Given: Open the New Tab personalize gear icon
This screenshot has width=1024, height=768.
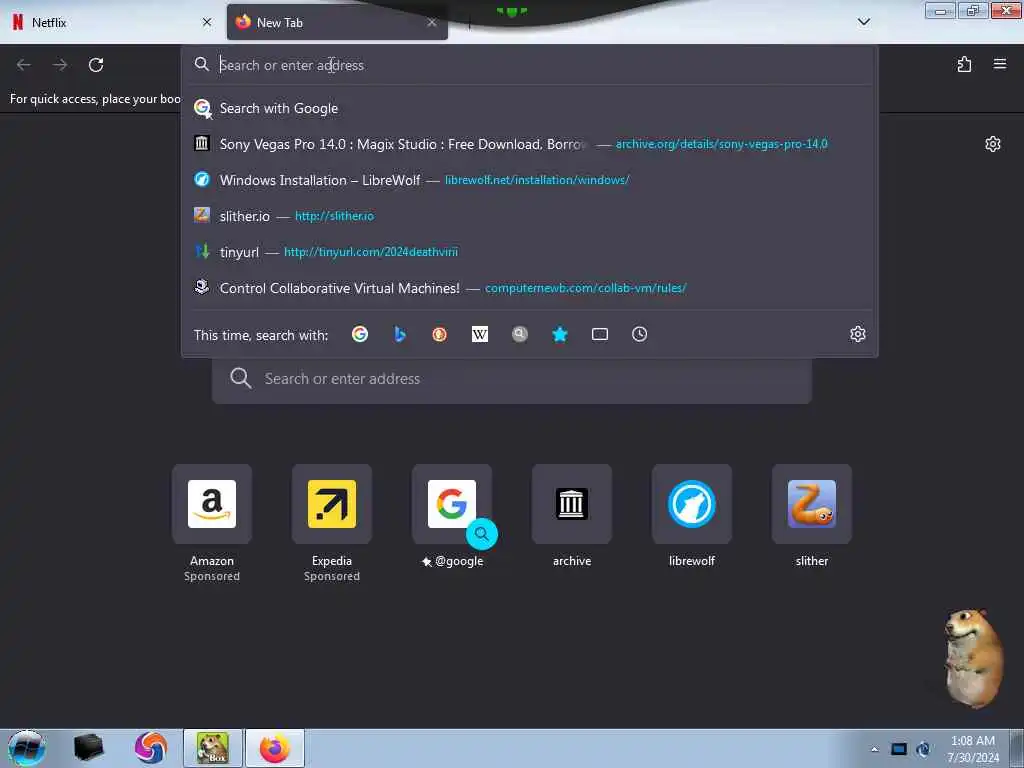Looking at the screenshot, I should click(x=993, y=144).
